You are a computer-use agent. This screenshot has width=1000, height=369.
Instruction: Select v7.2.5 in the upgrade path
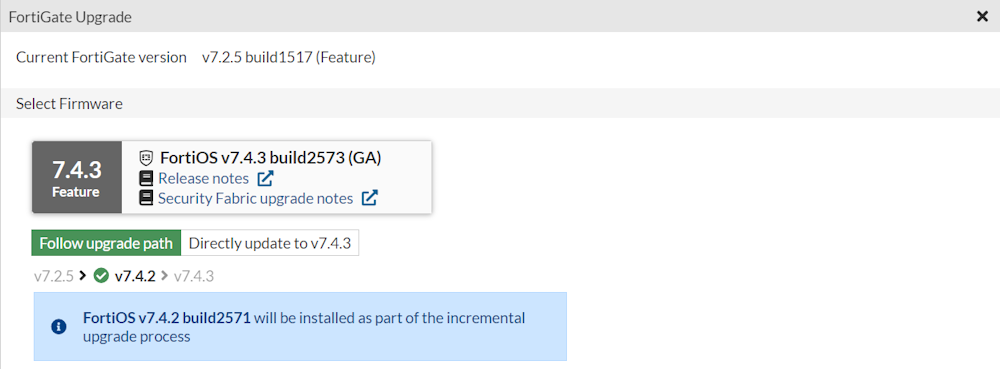54,276
